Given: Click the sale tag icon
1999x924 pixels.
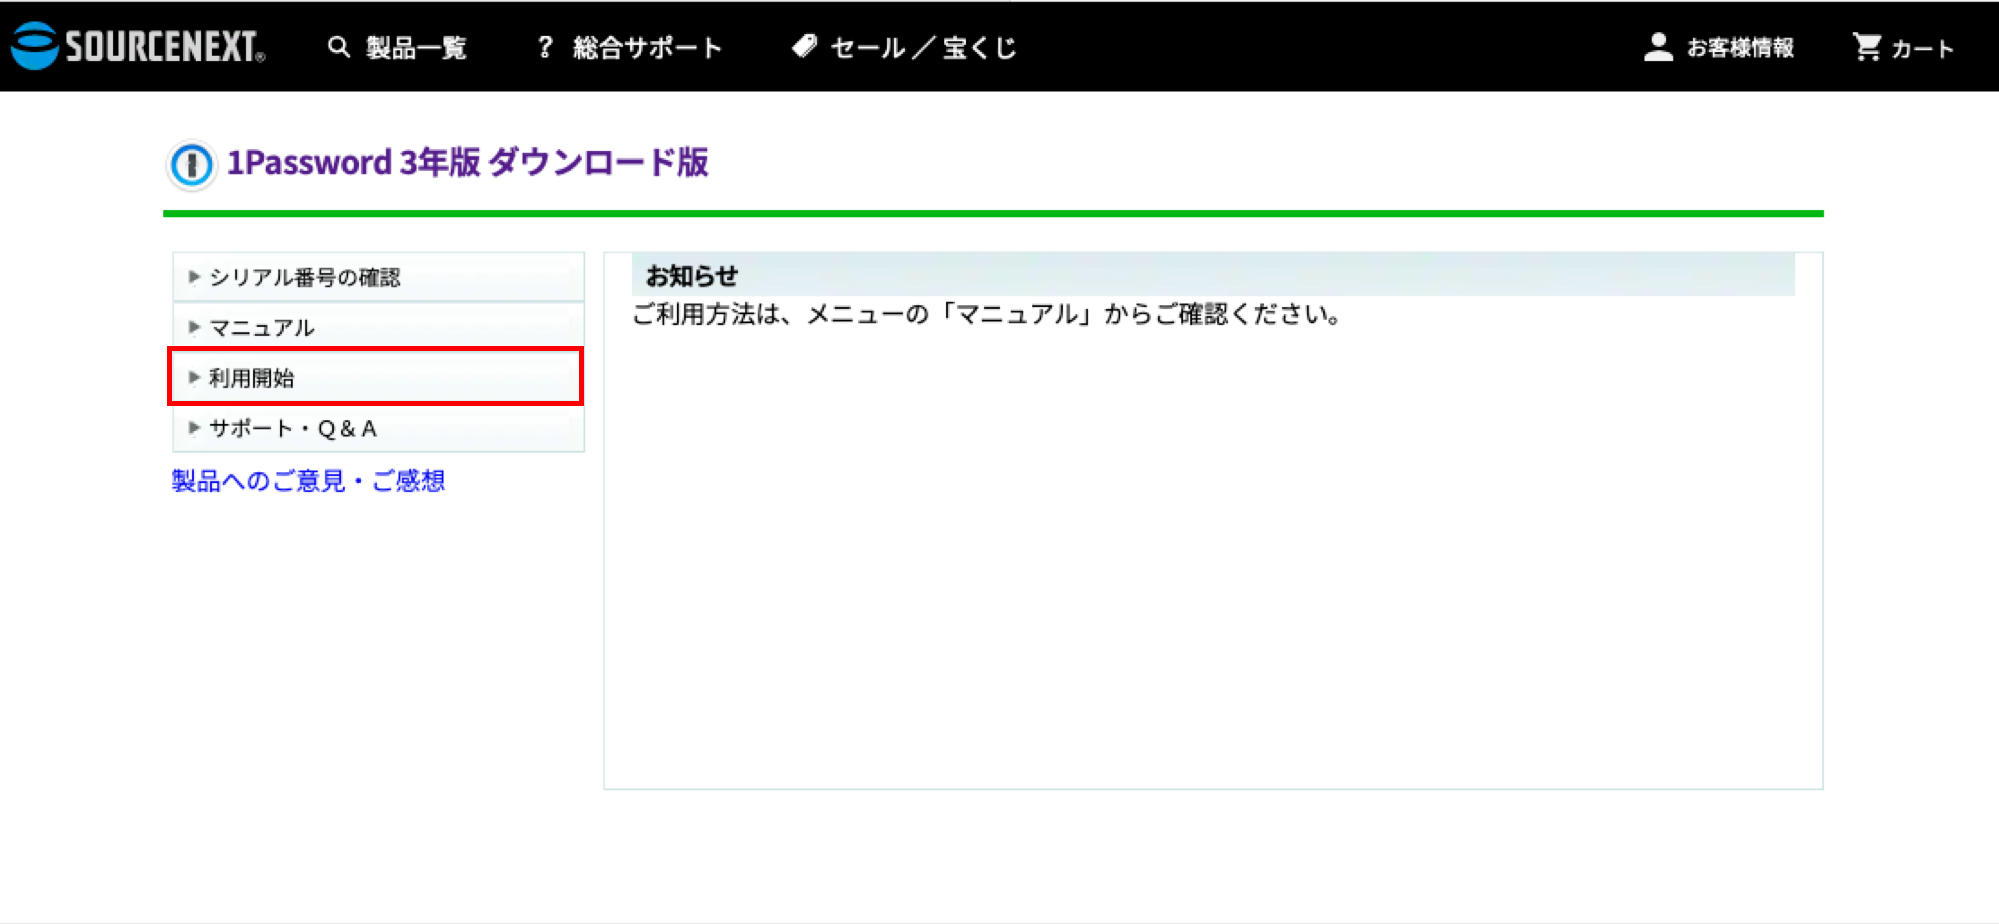Looking at the screenshot, I should [804, 47].
